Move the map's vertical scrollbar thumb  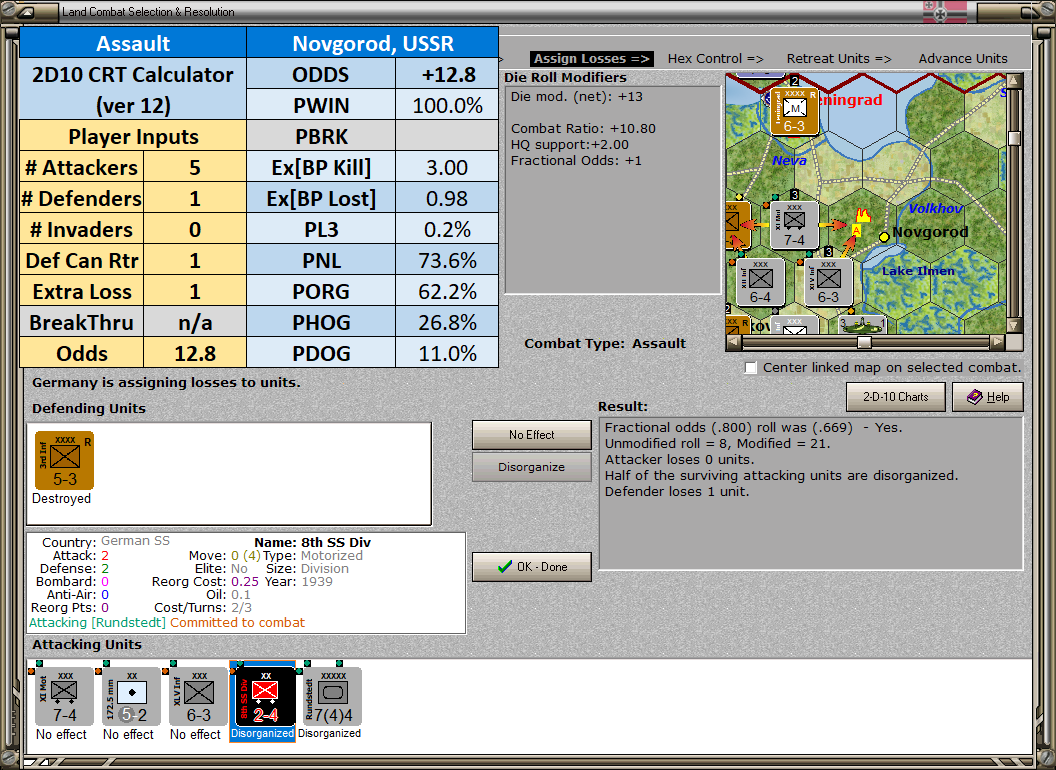click(1014, 138)
